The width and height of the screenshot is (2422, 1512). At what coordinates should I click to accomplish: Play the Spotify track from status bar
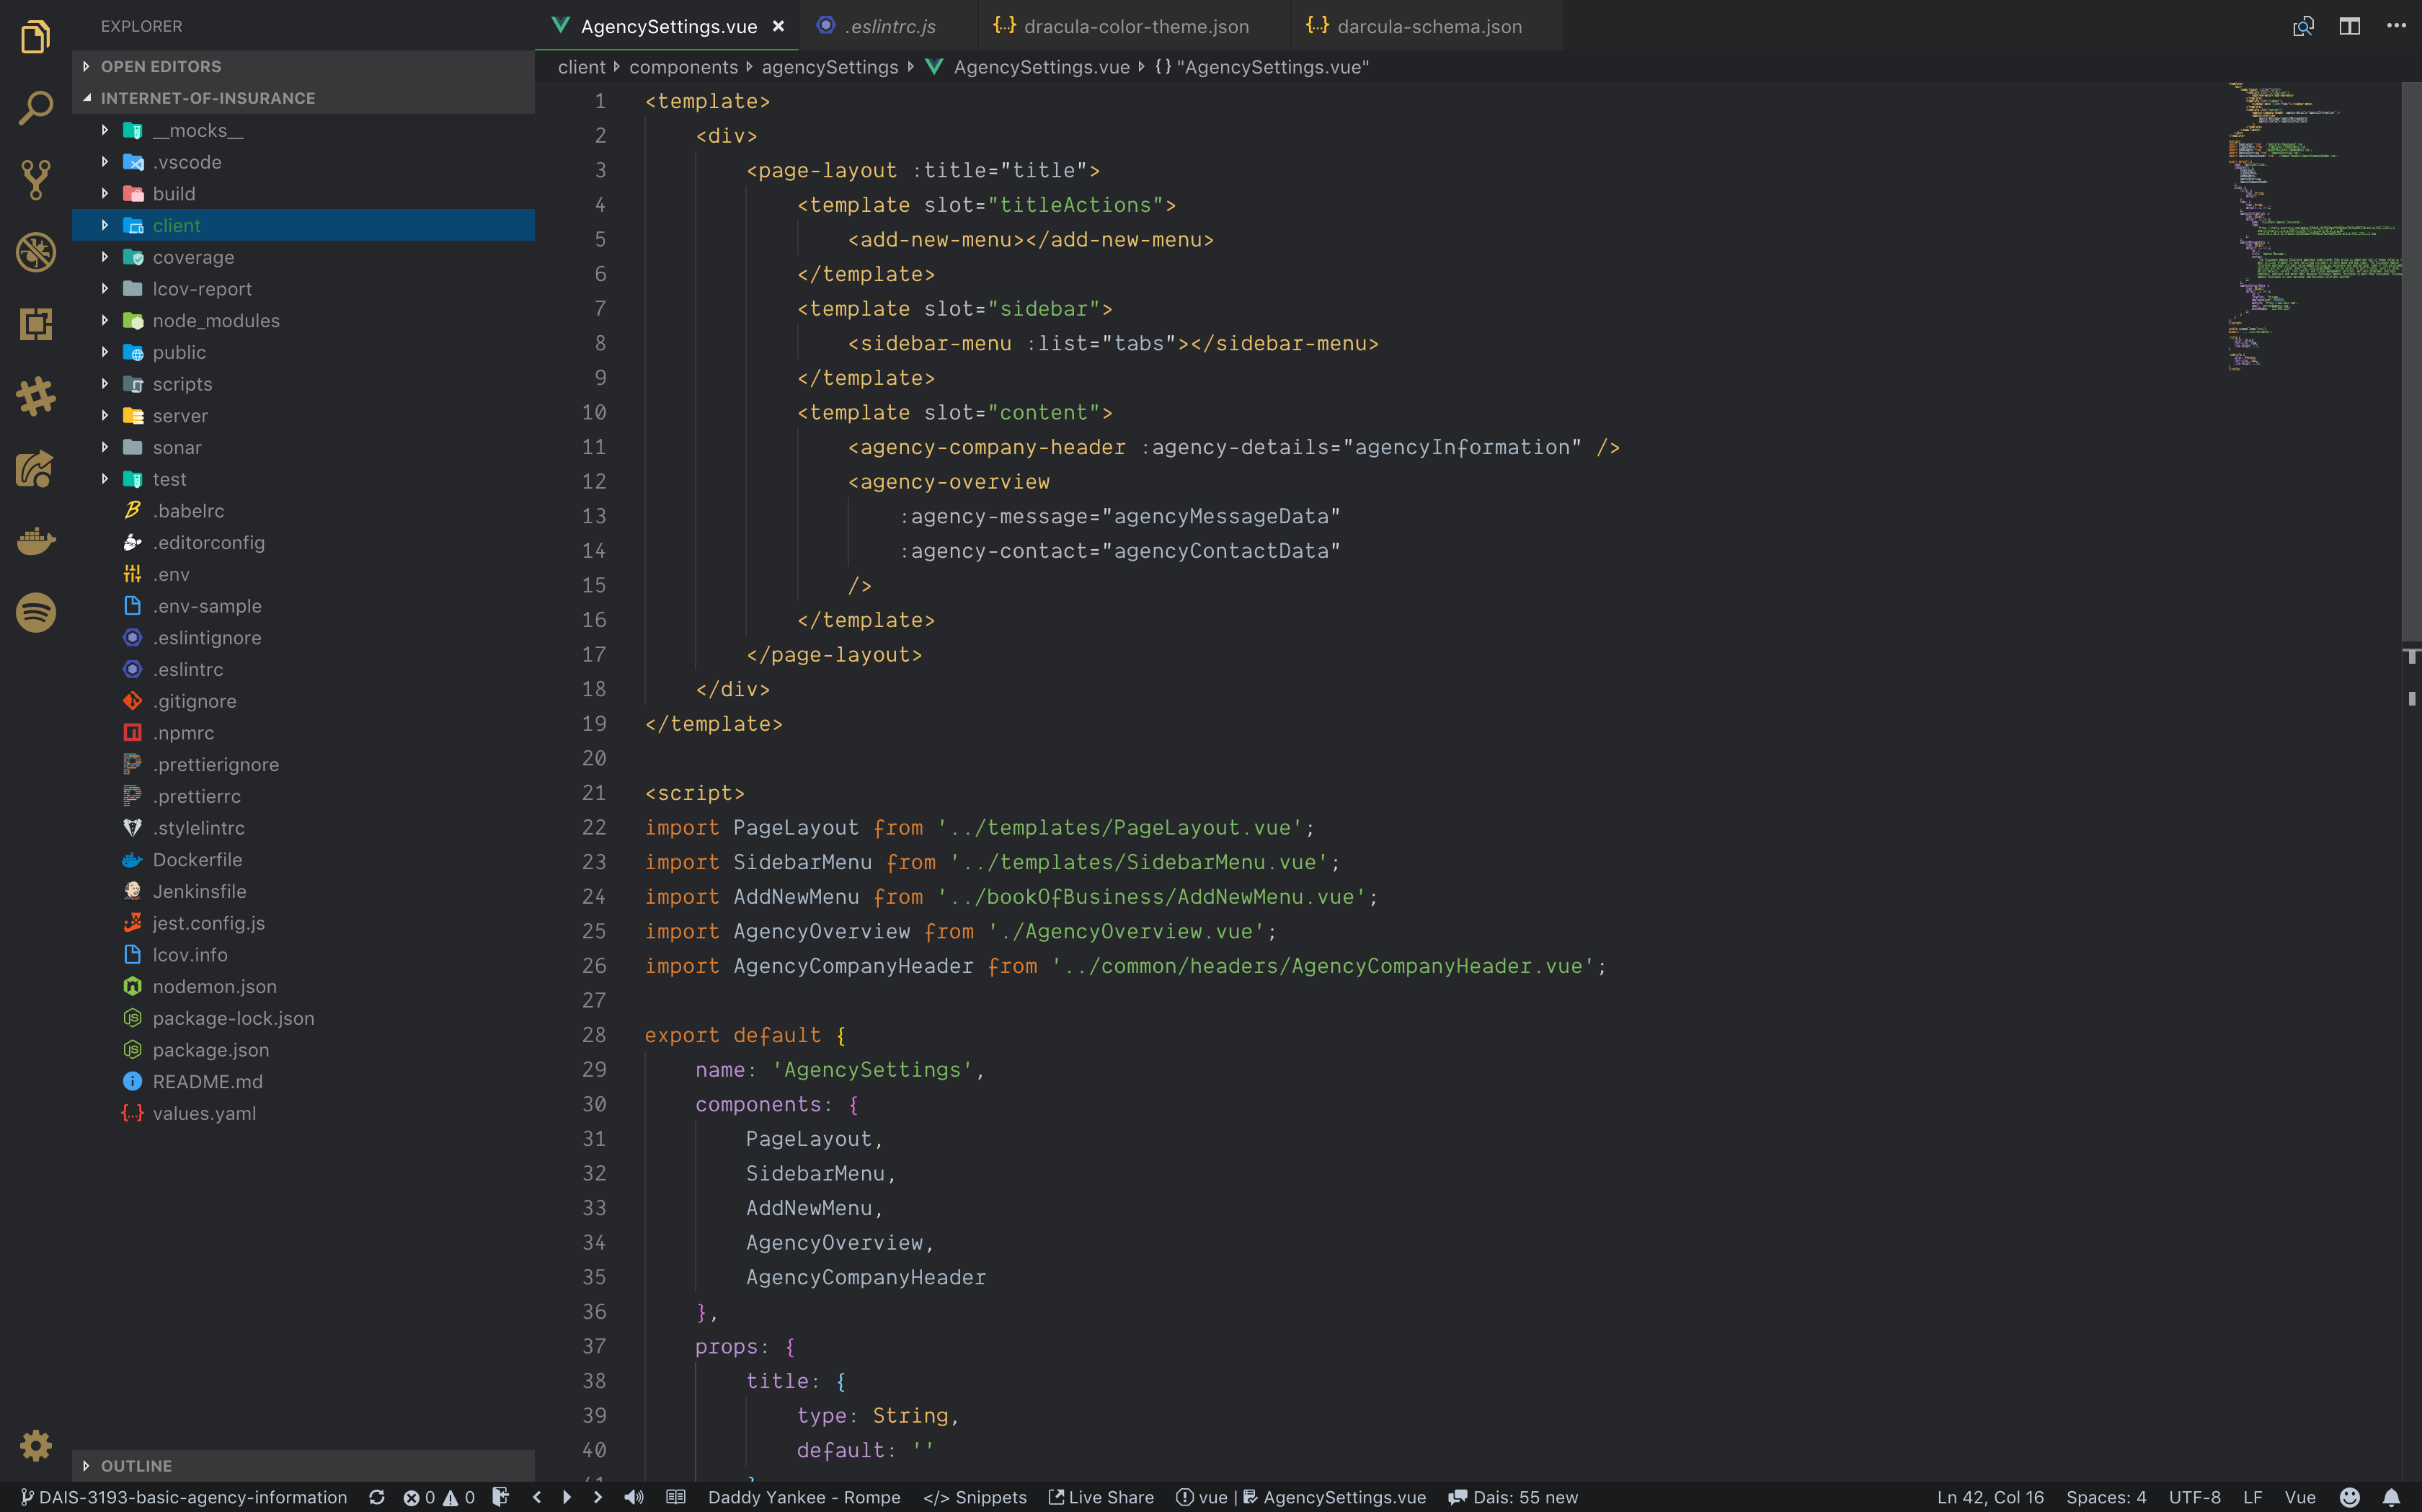[567, 1497]
